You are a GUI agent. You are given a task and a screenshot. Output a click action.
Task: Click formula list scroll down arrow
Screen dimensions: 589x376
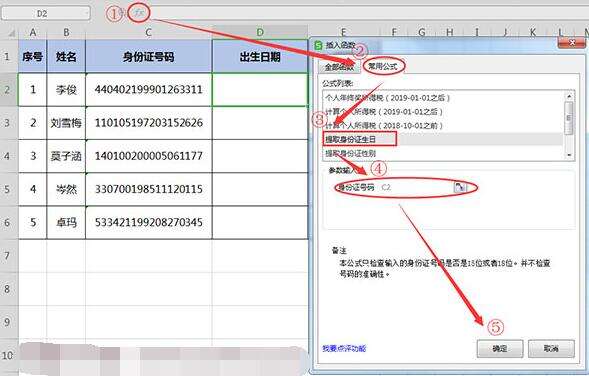(x=569, y=155)
